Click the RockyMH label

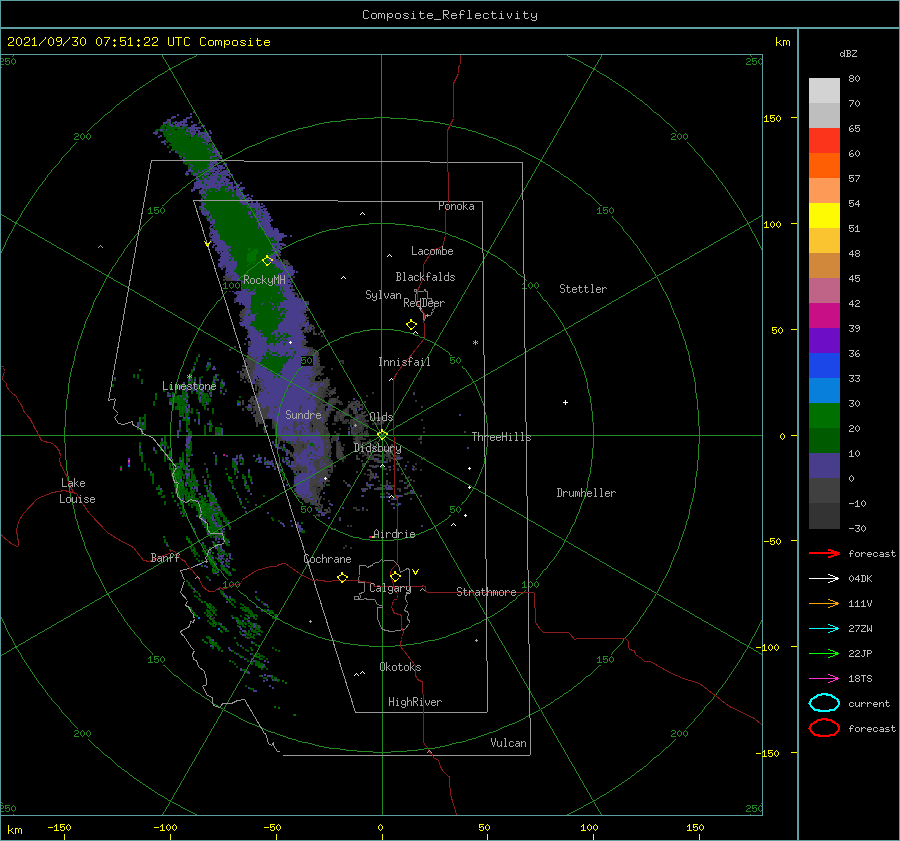point(264,280)
